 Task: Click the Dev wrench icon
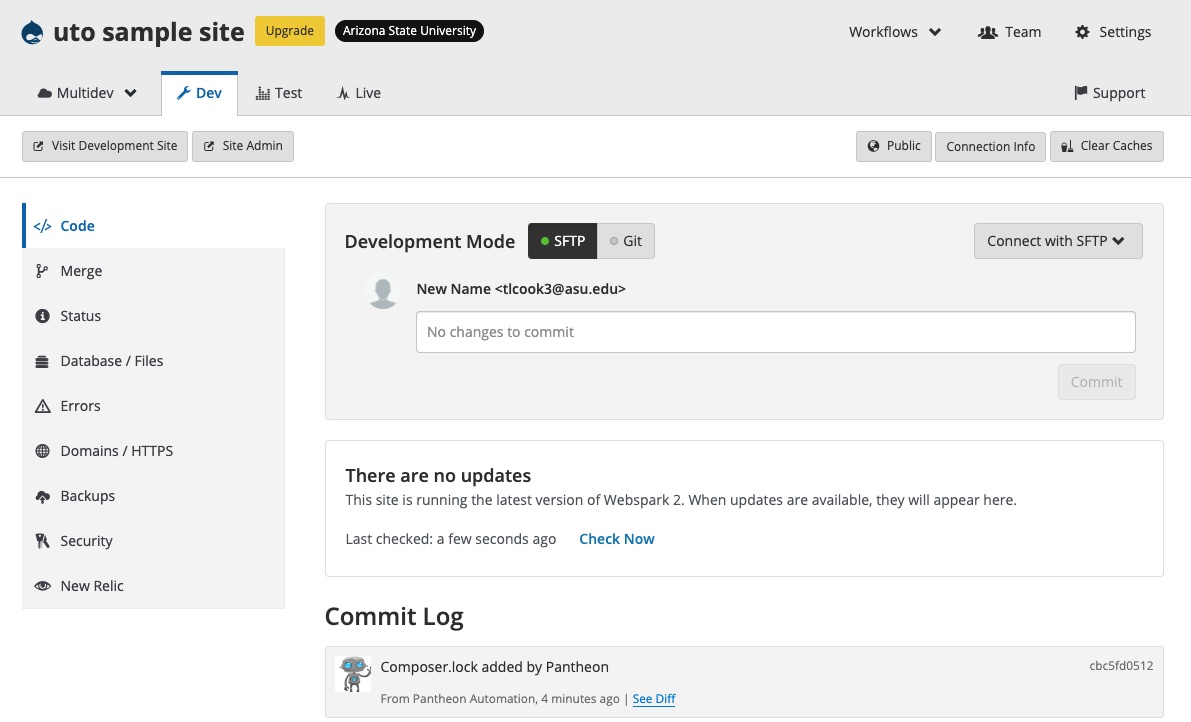click(x=183, y=93)
